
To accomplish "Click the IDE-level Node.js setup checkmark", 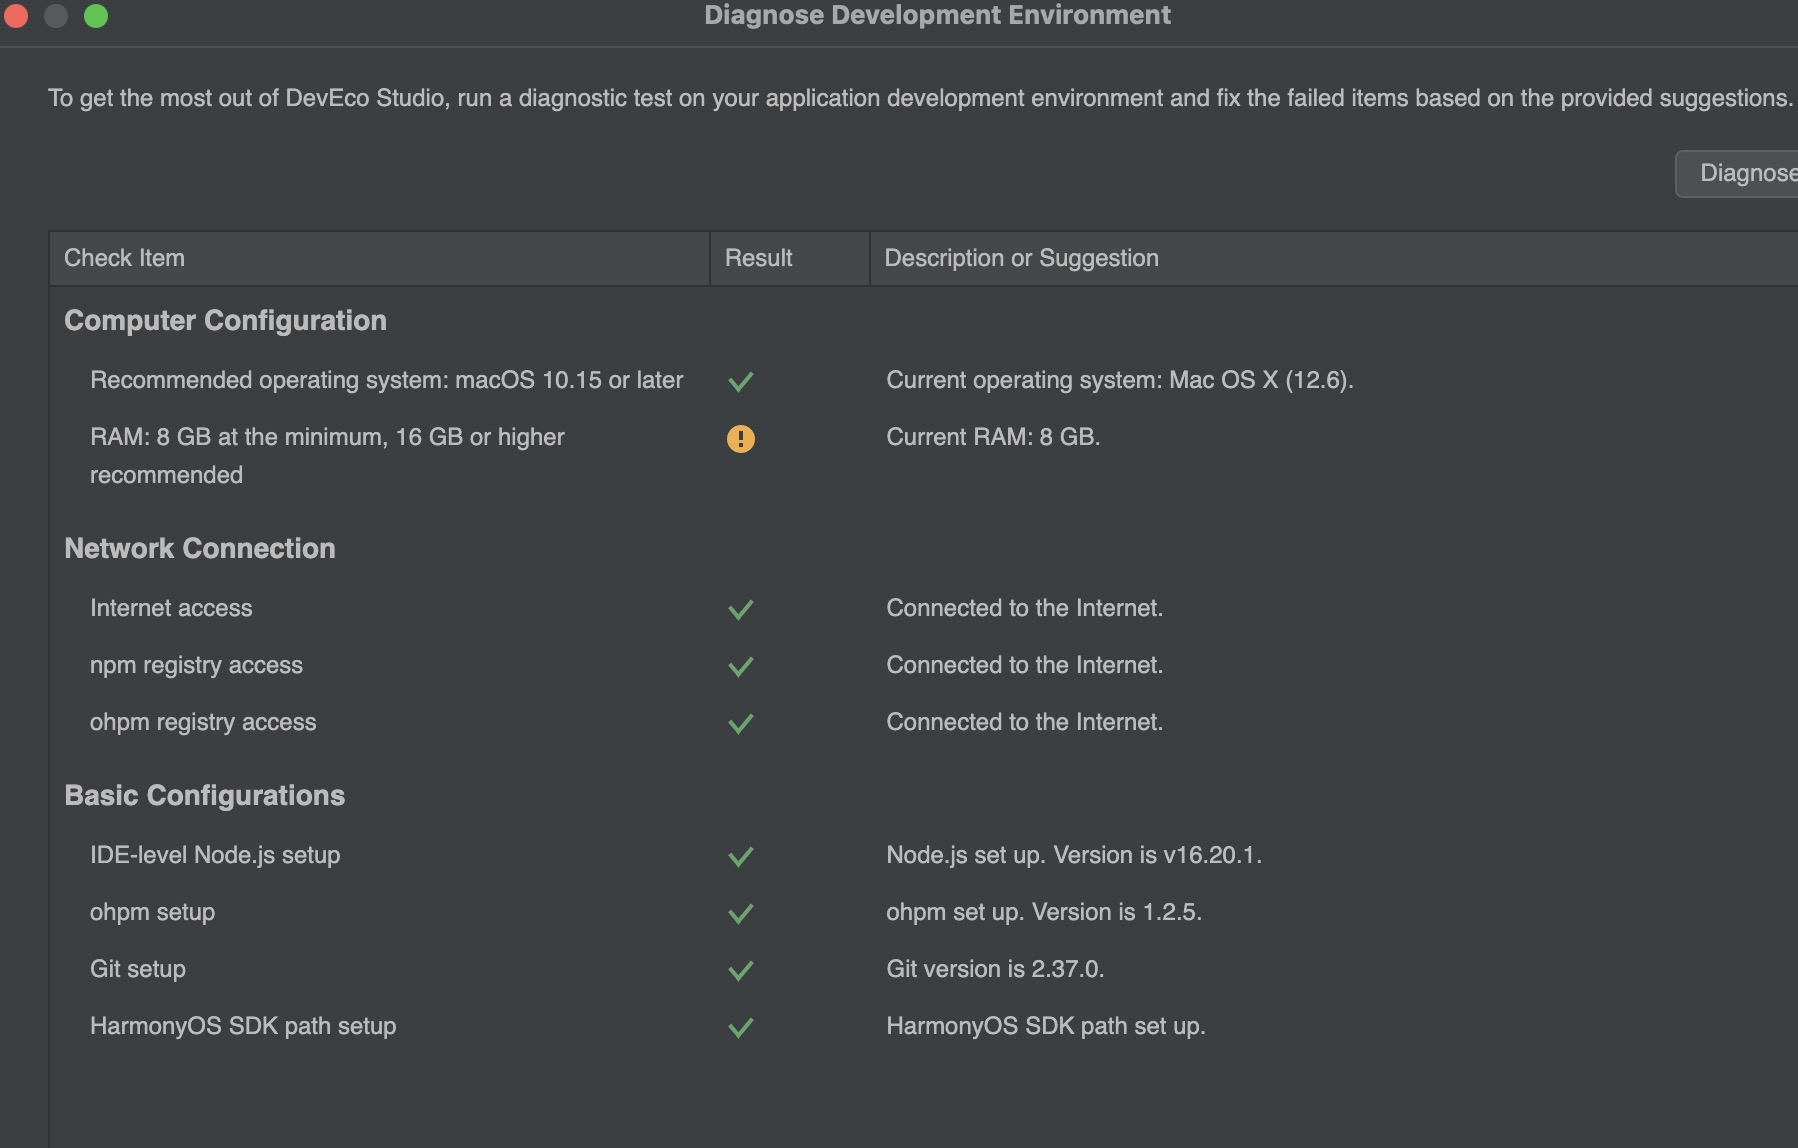I will (740, 856).
